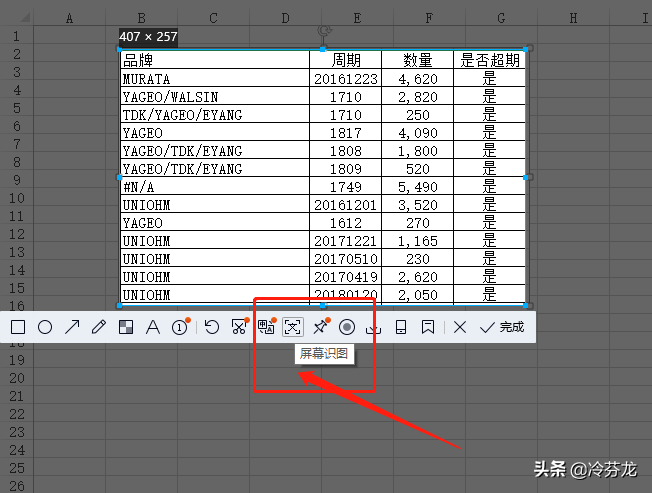Click the scissors screenshot tool
Image resolution: width=652 pixels, height=493 pixels.
[x=240, y=327]
